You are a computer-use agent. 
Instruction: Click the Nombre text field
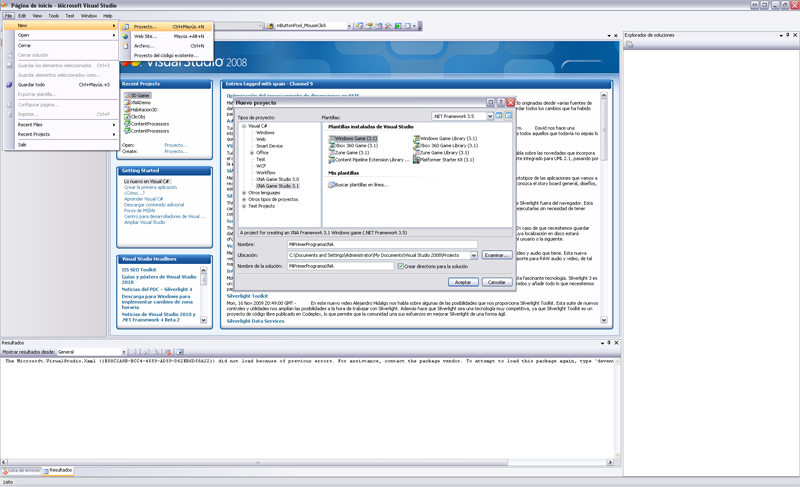coord(382,244)
